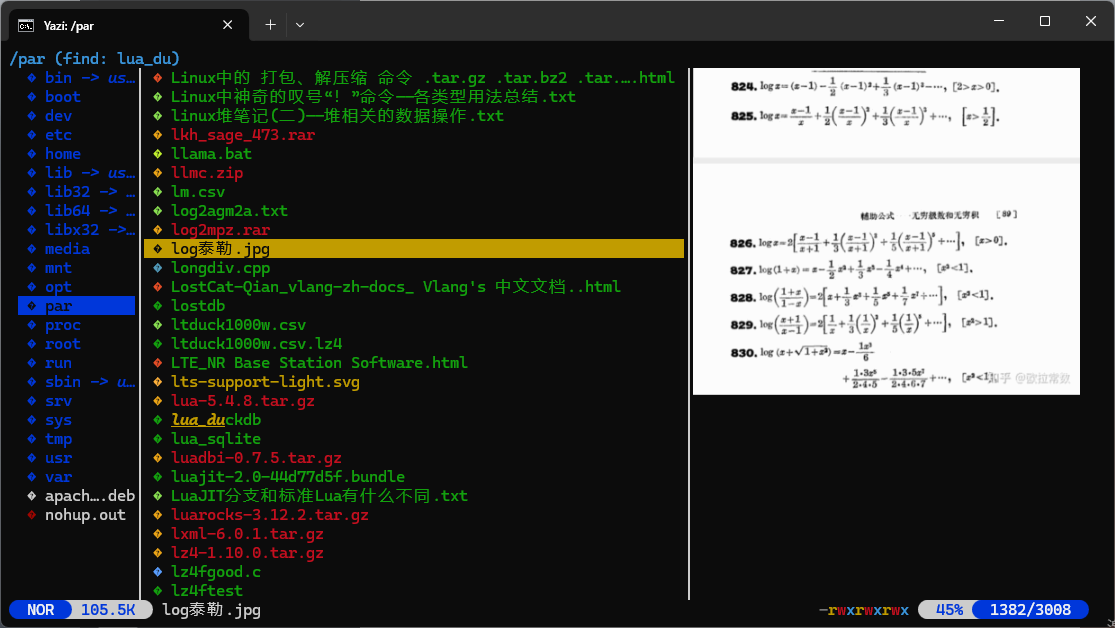This screenshot has height=628, width=1115.
Task: Click the icon beside lz4ftest
Action: click(158, 591)
